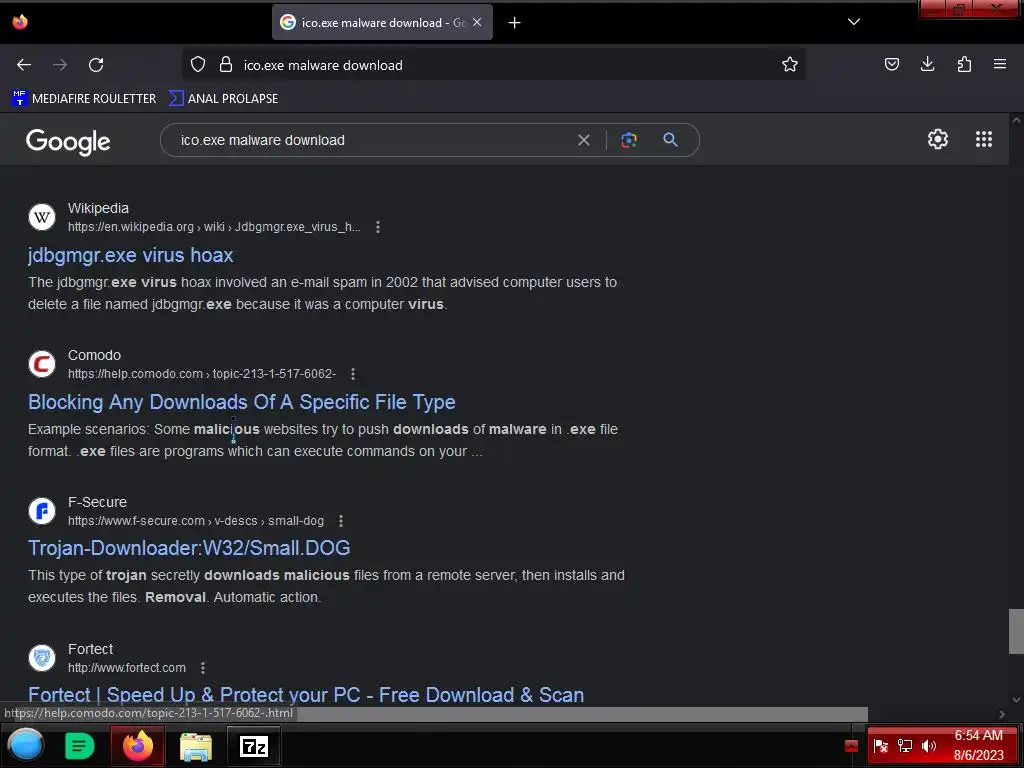Open the Firefox downloads panel

tap(927, 64)
